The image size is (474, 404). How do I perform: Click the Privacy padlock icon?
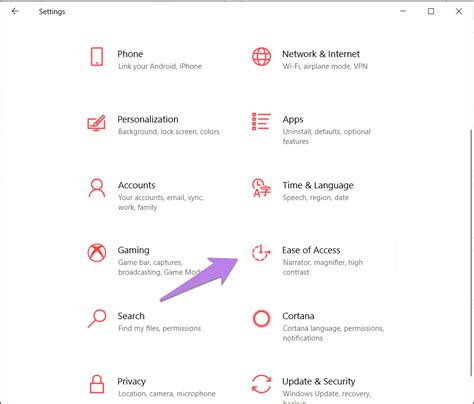pos(97,384)
